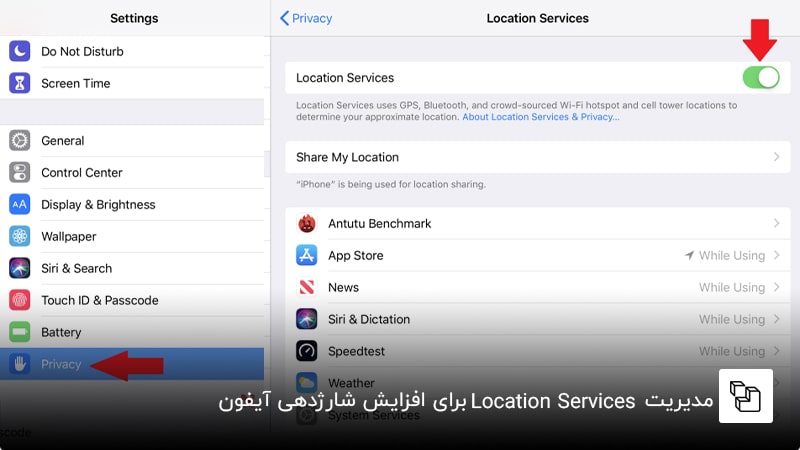The image size is (800, 450).
Task: Open News row chevron
Action: point(777,287)
